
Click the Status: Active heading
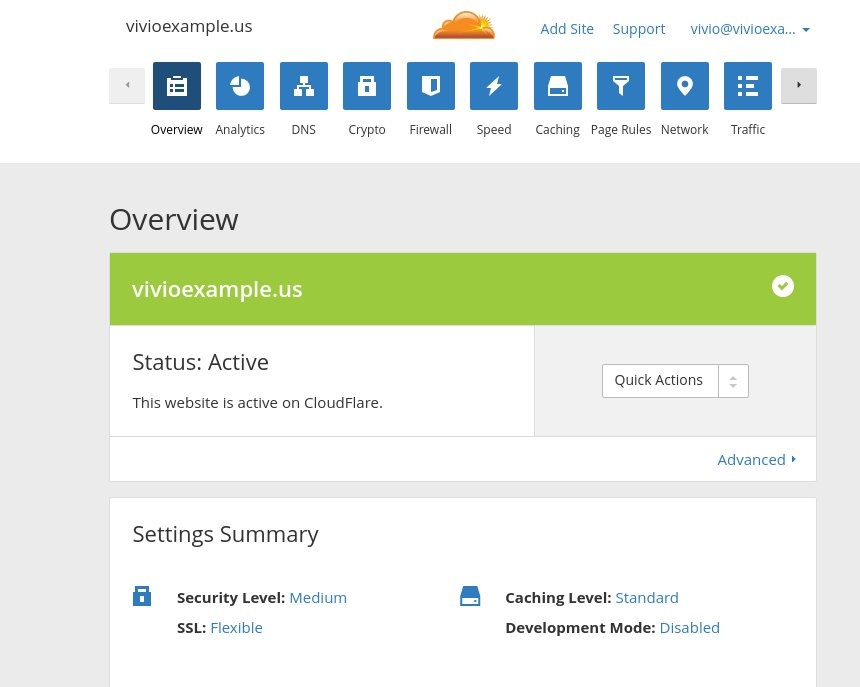(x=201, y=362)
